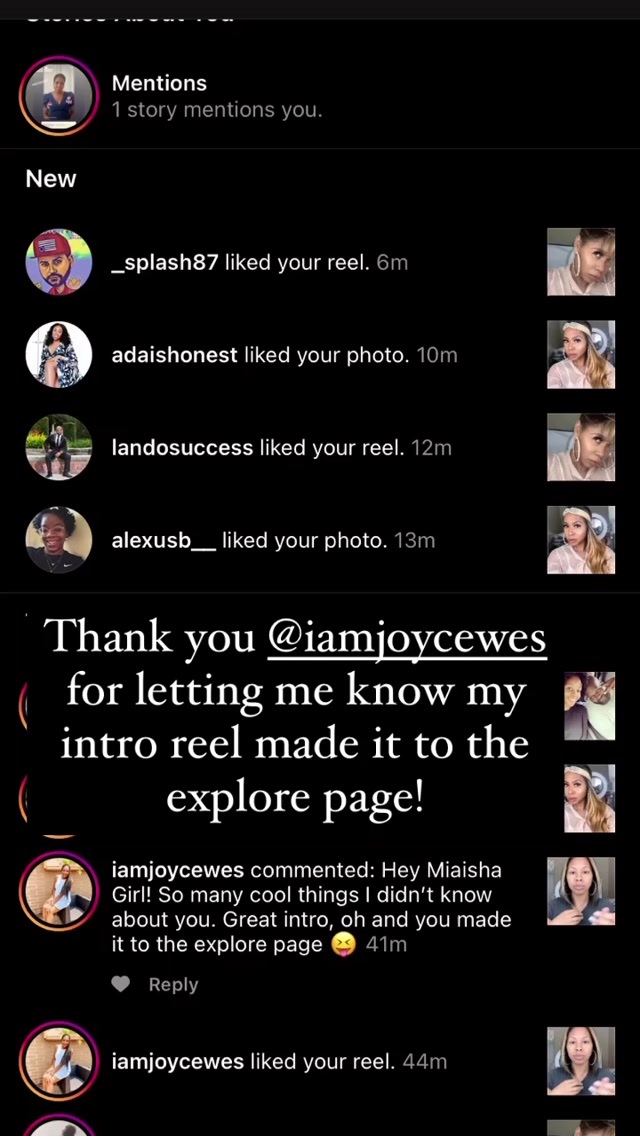Open iamjoycewes avatar on reel like notification
The image size is (640, 1136).
point(59,1061)
